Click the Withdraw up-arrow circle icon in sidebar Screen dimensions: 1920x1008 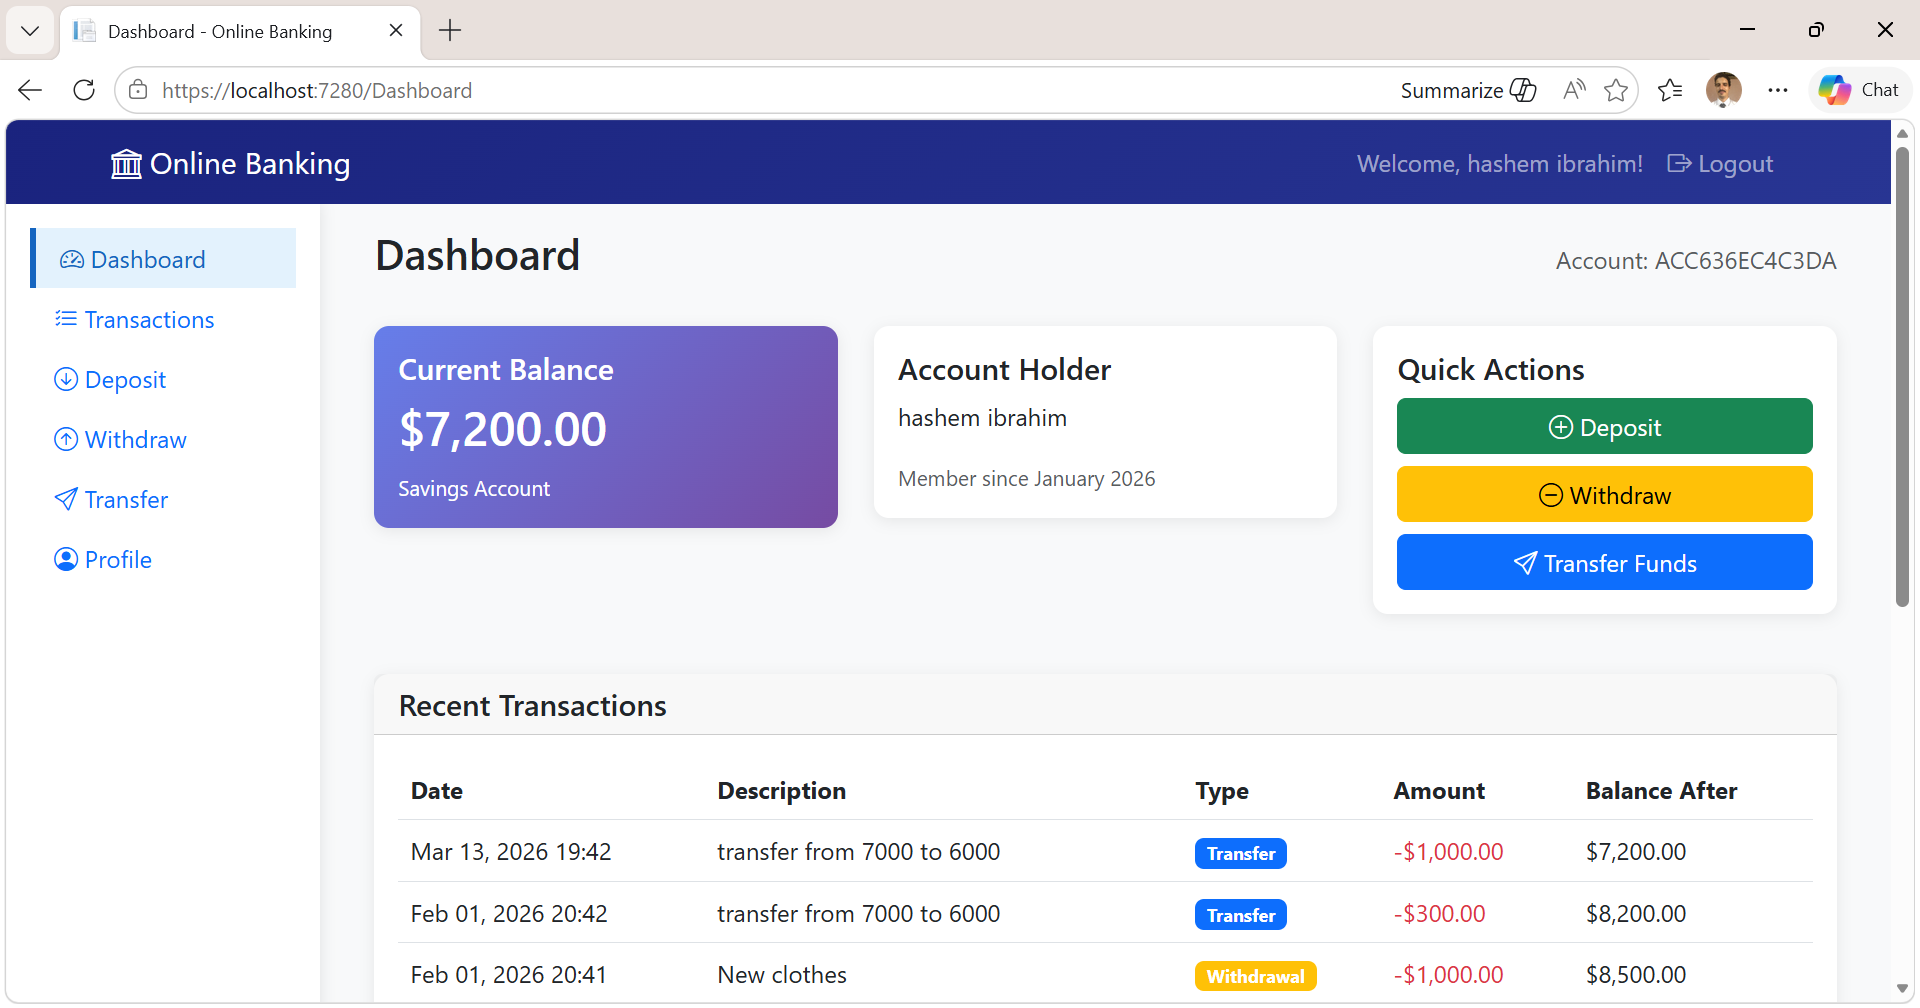click(66, 439)
